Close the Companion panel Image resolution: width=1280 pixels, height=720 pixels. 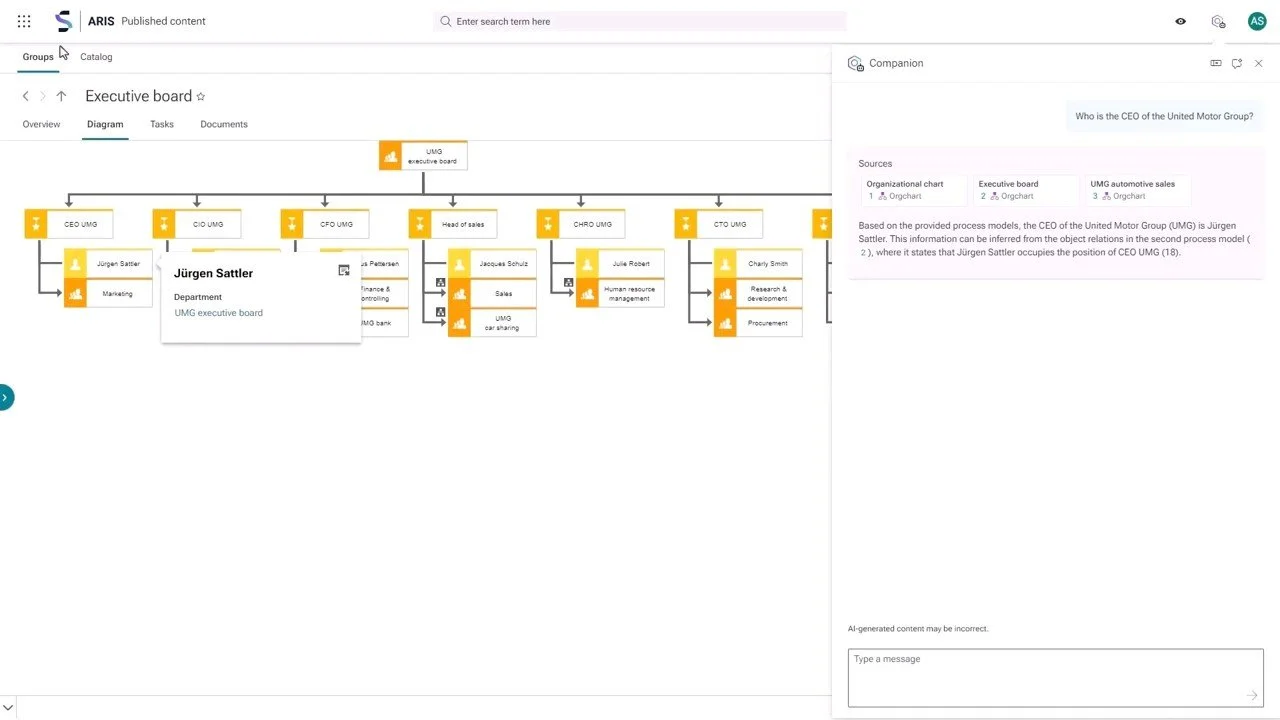[1259, 63]
